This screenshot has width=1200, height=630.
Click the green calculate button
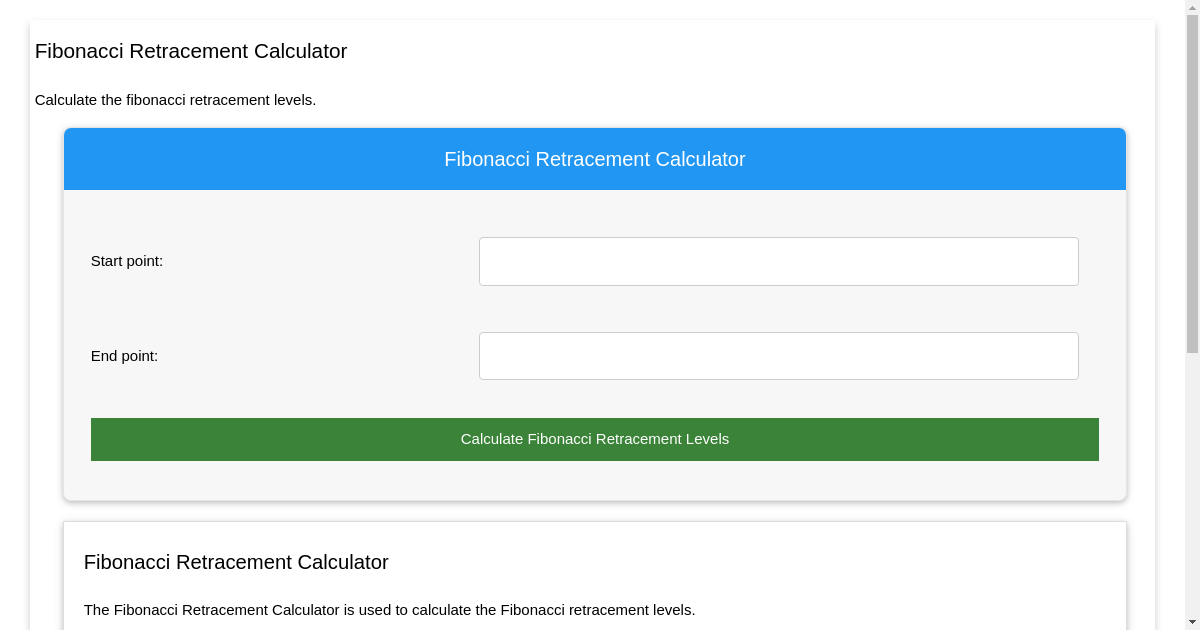click(594, 439)
